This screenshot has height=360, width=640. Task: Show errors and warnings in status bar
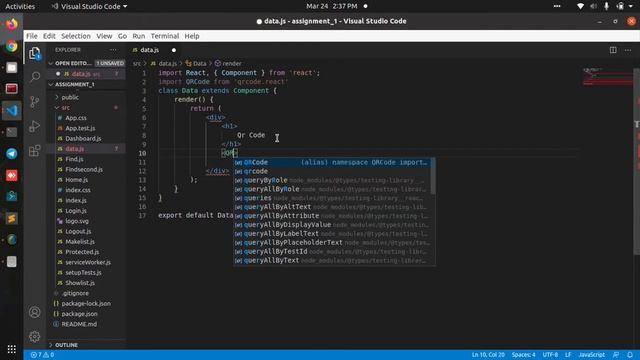[42, 355]
